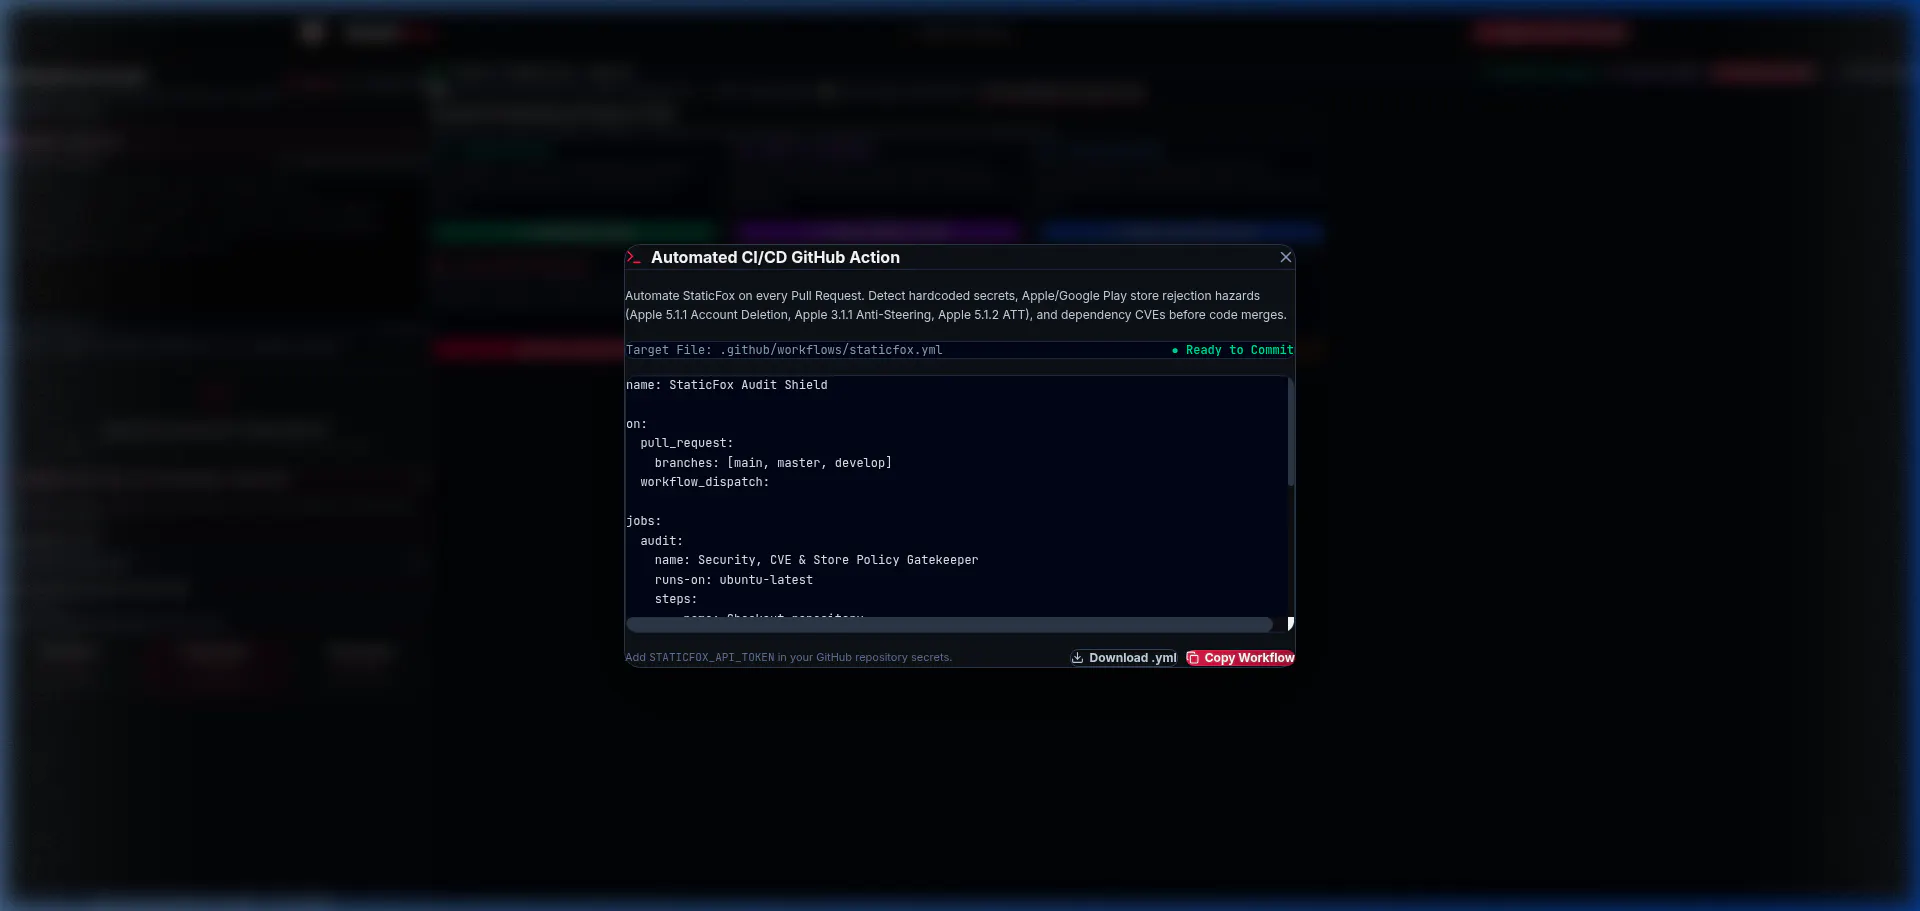Click the 'branches: [main, master, develop]' line
Image resolution: width=1920 pixels, height=911 pixels.
tap(773, 463)
